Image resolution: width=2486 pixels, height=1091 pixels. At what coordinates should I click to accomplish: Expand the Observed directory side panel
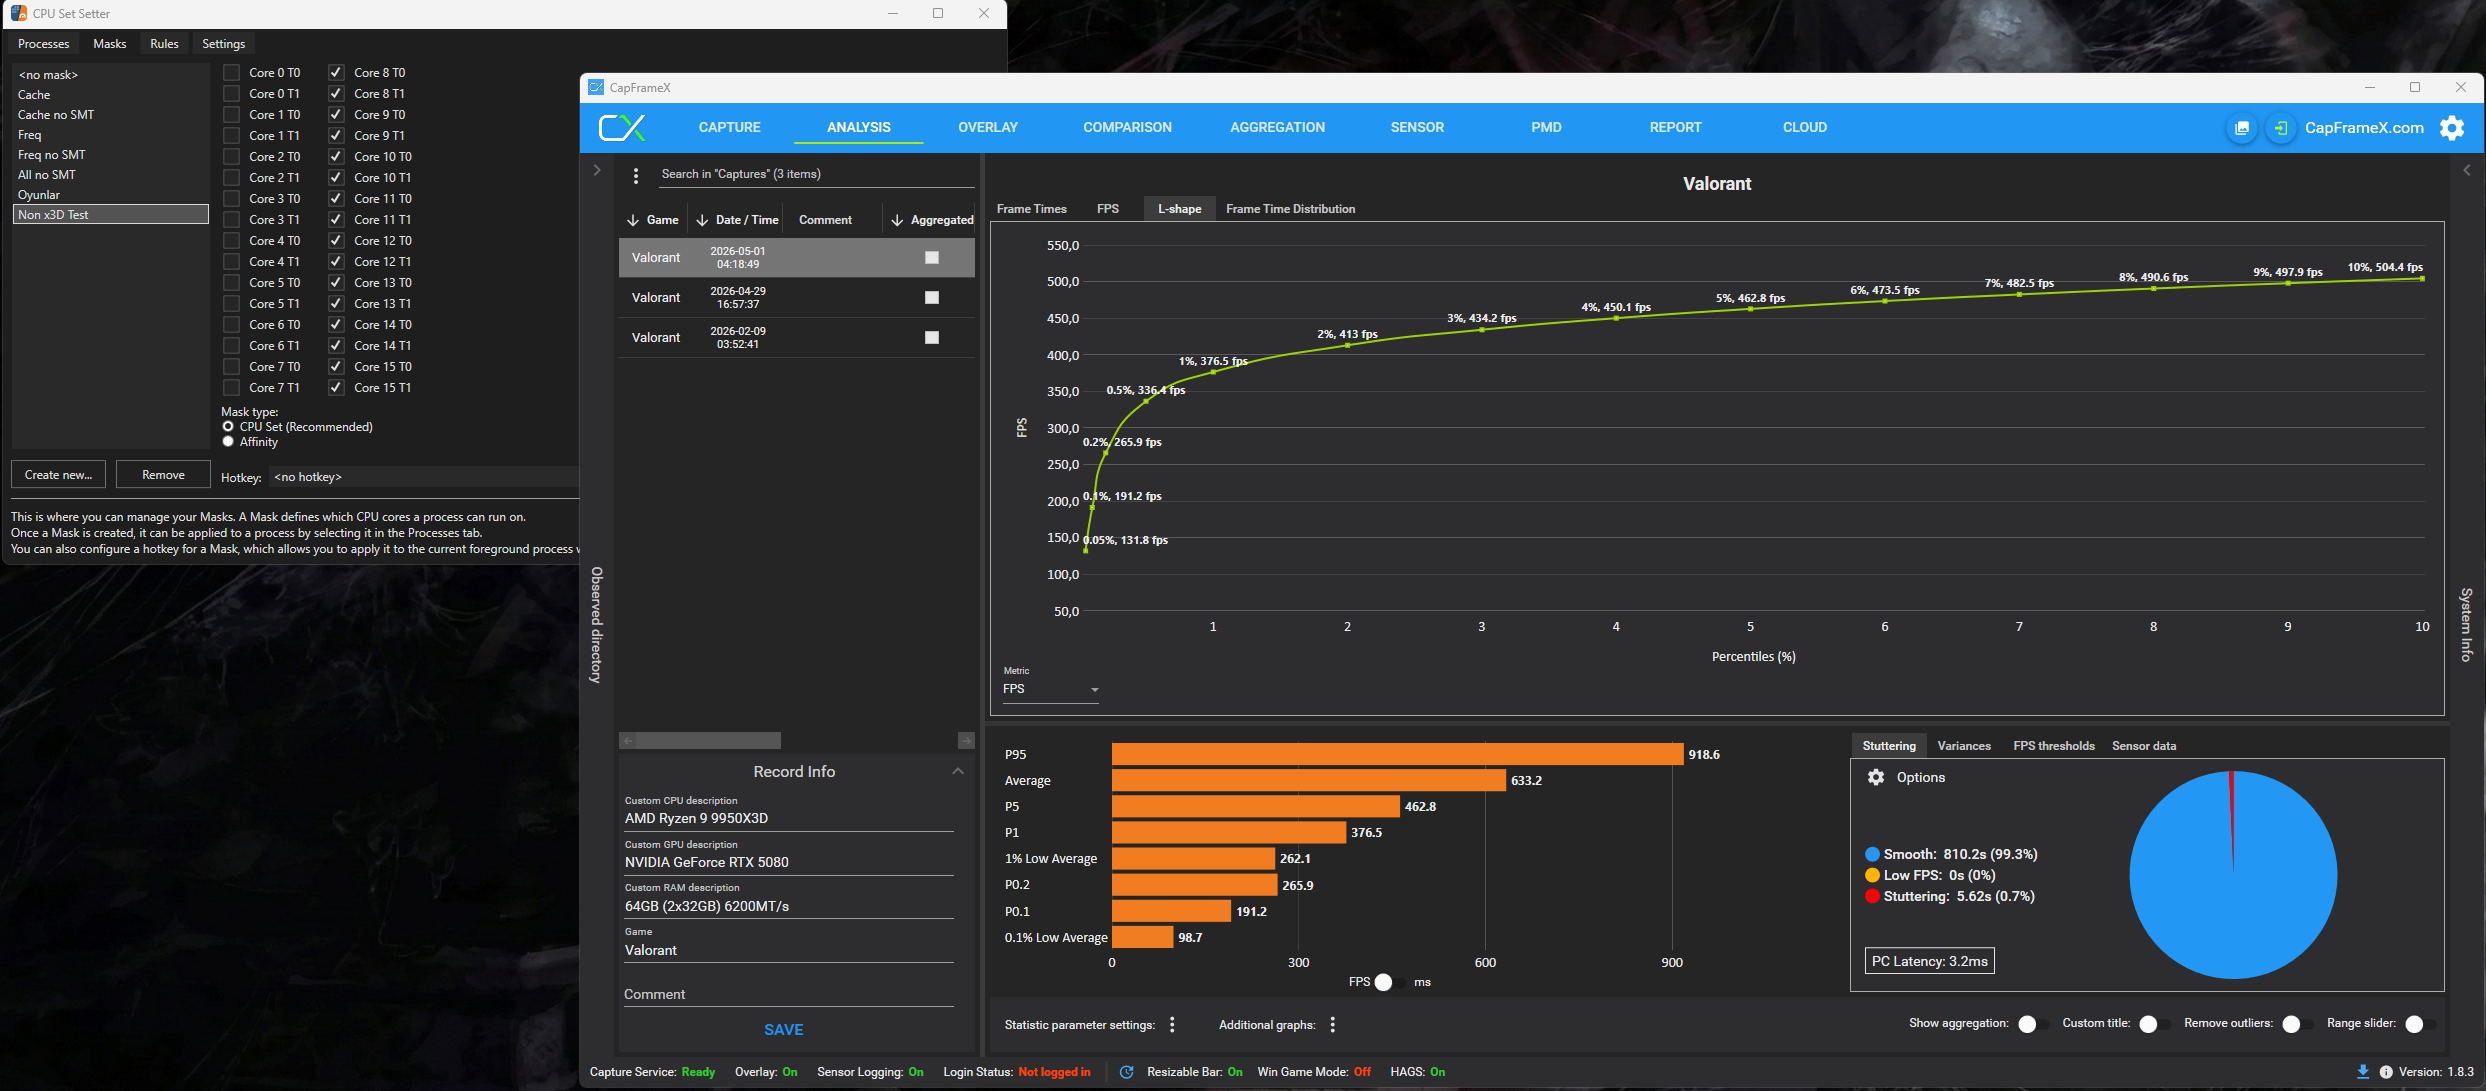click(597, 171)
